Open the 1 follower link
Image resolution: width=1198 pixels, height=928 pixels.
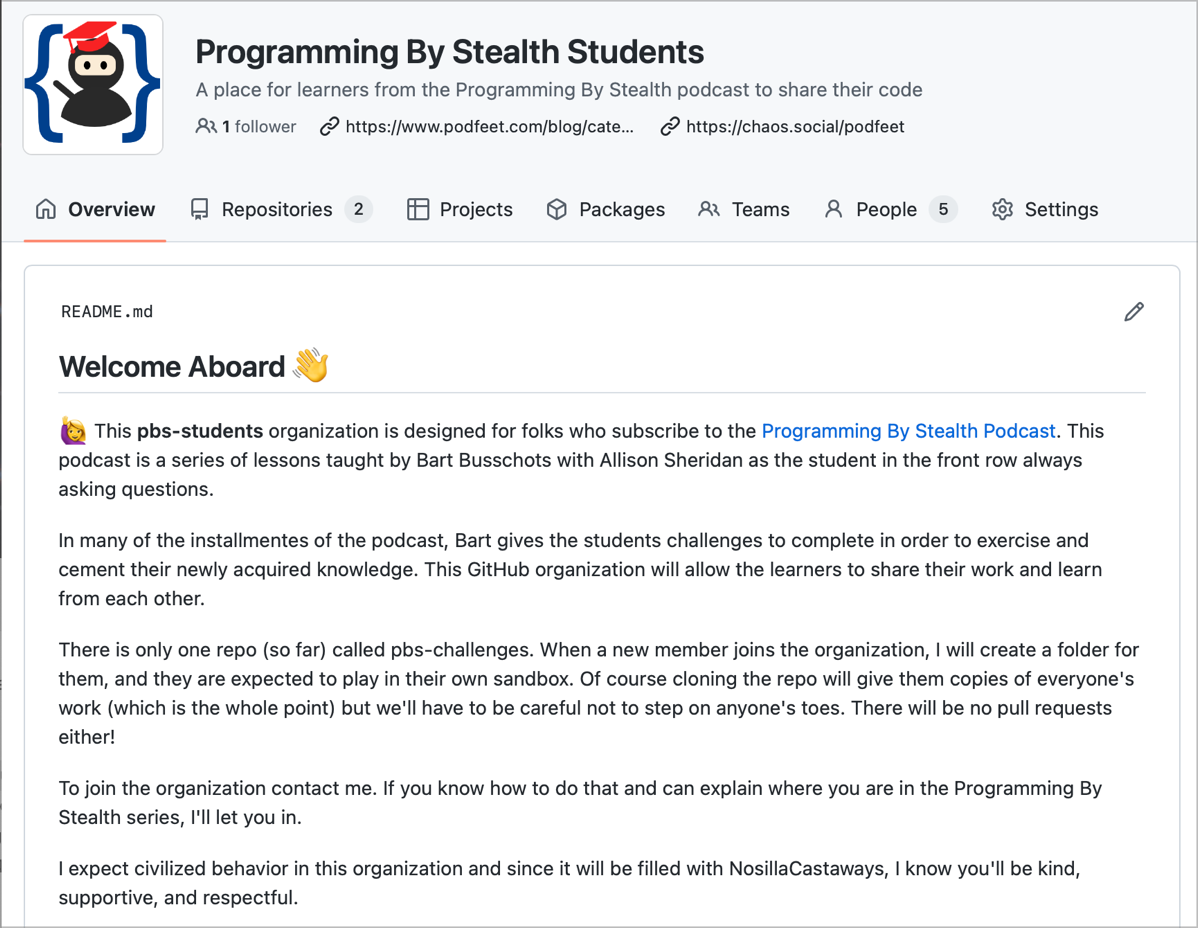[246, 126]
